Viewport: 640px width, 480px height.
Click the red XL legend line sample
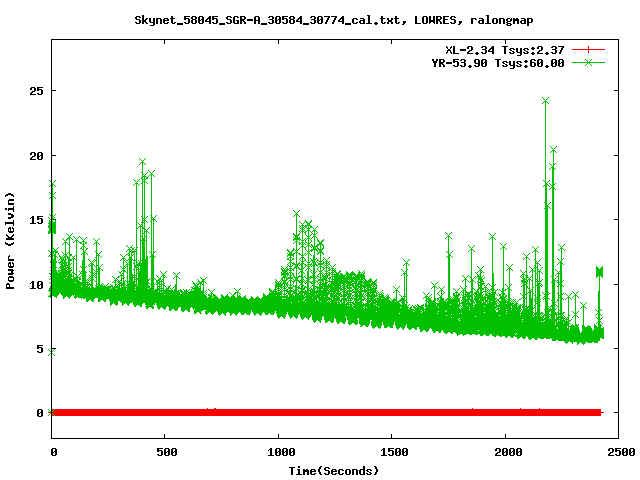click(588, 50)
